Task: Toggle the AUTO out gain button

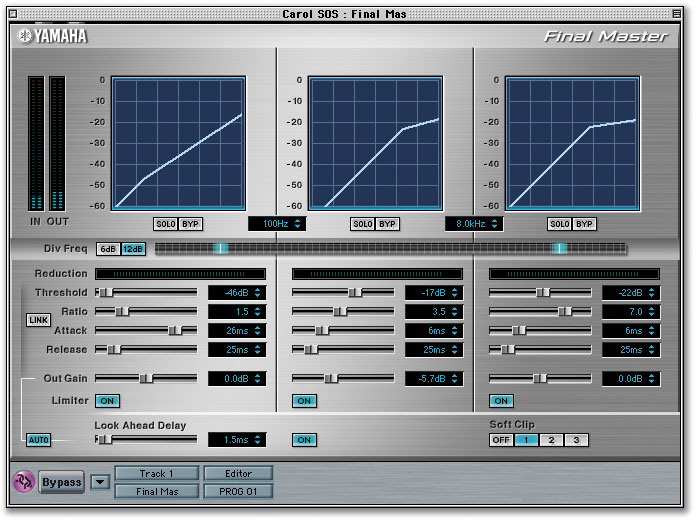Action: (x=39, y=440)
